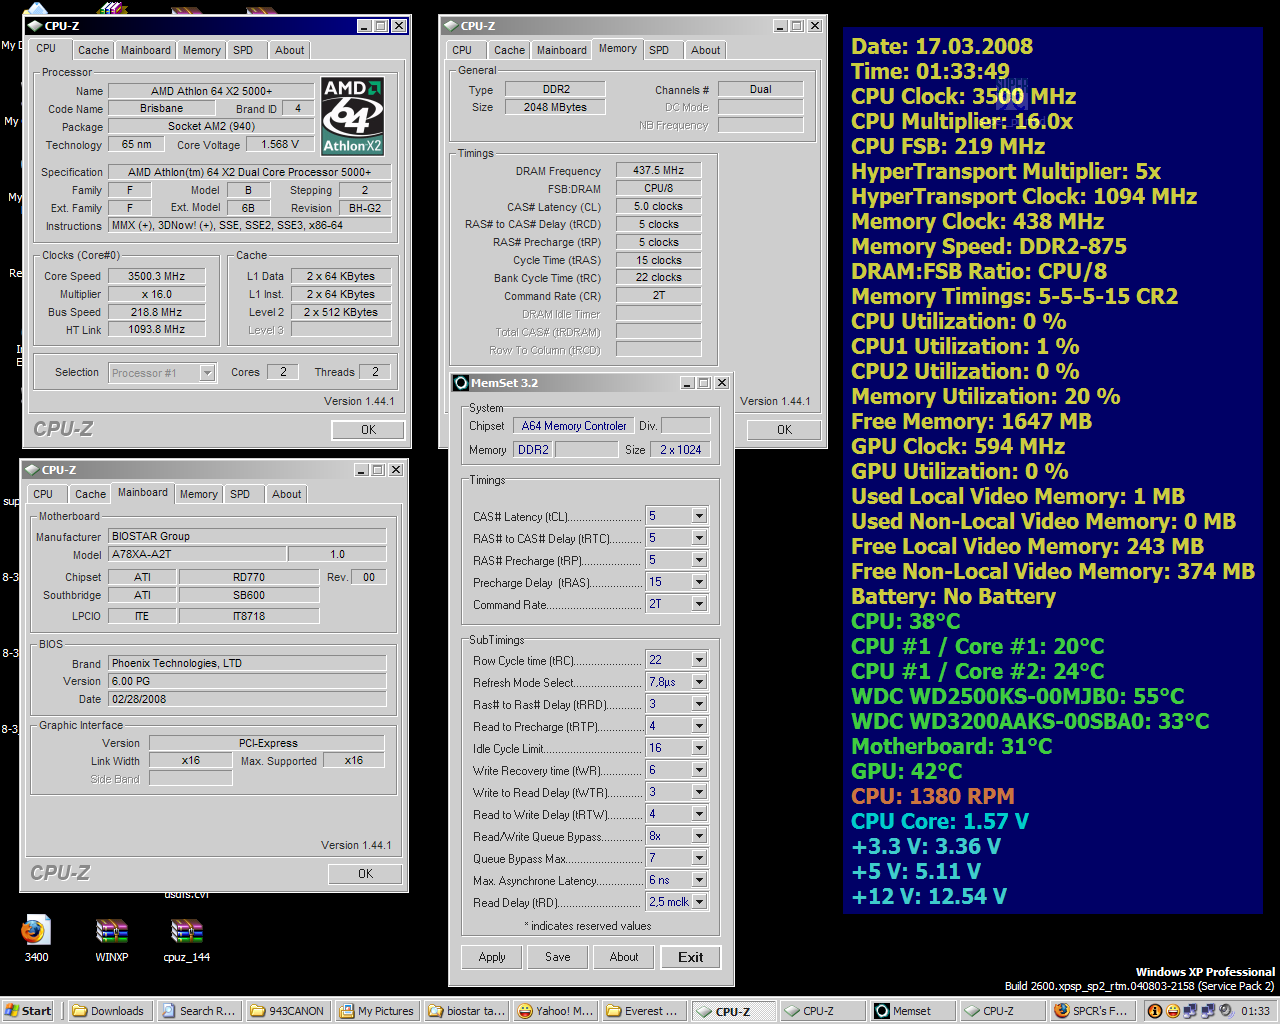Click the About button in MemSet
Image resolution: width=1280 pixels, height=1024 pixels.
(624, 957)
